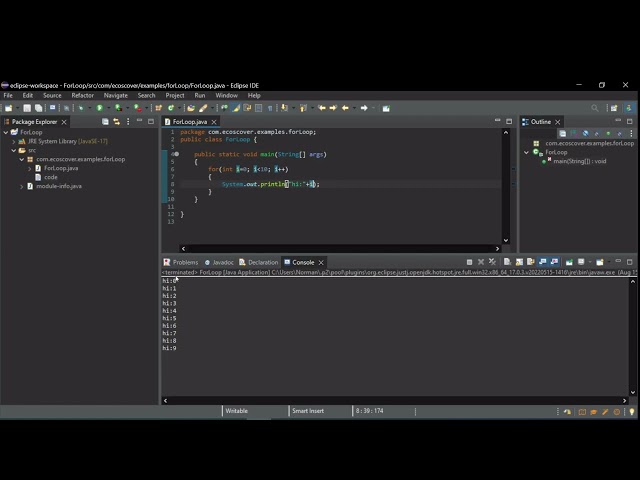
Task: Click the Toggle Mark Occurrences highlighter icon
Action: [x=236, y=108]
